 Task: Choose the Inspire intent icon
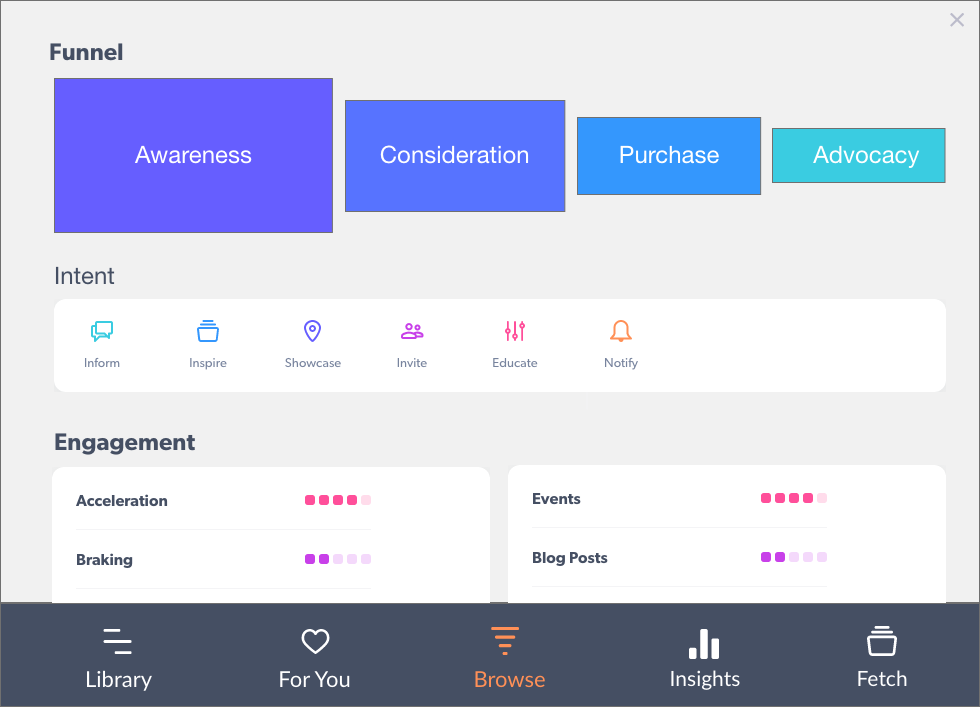tap(208, 332)
